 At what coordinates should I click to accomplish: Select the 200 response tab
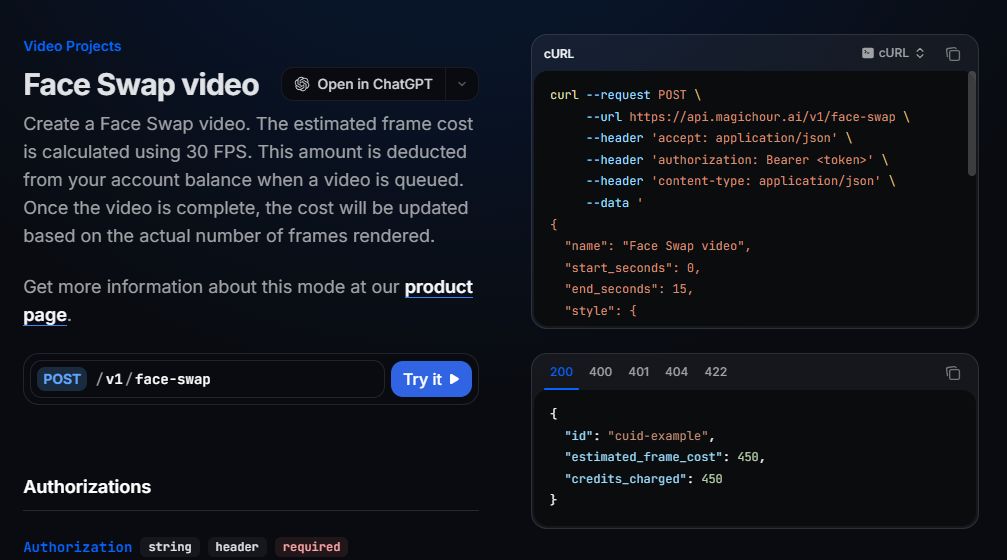tap(561, 372)
